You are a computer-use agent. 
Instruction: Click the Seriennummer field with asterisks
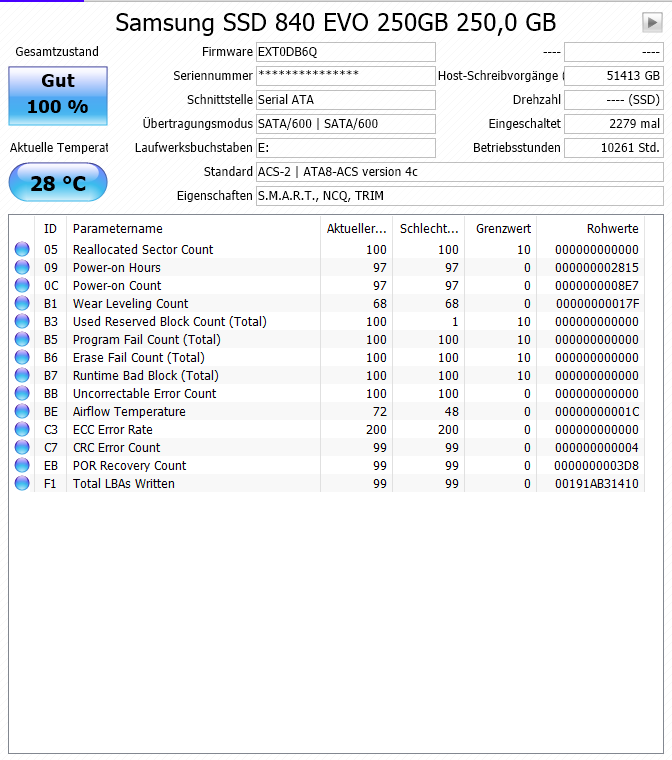pos(346,76)
